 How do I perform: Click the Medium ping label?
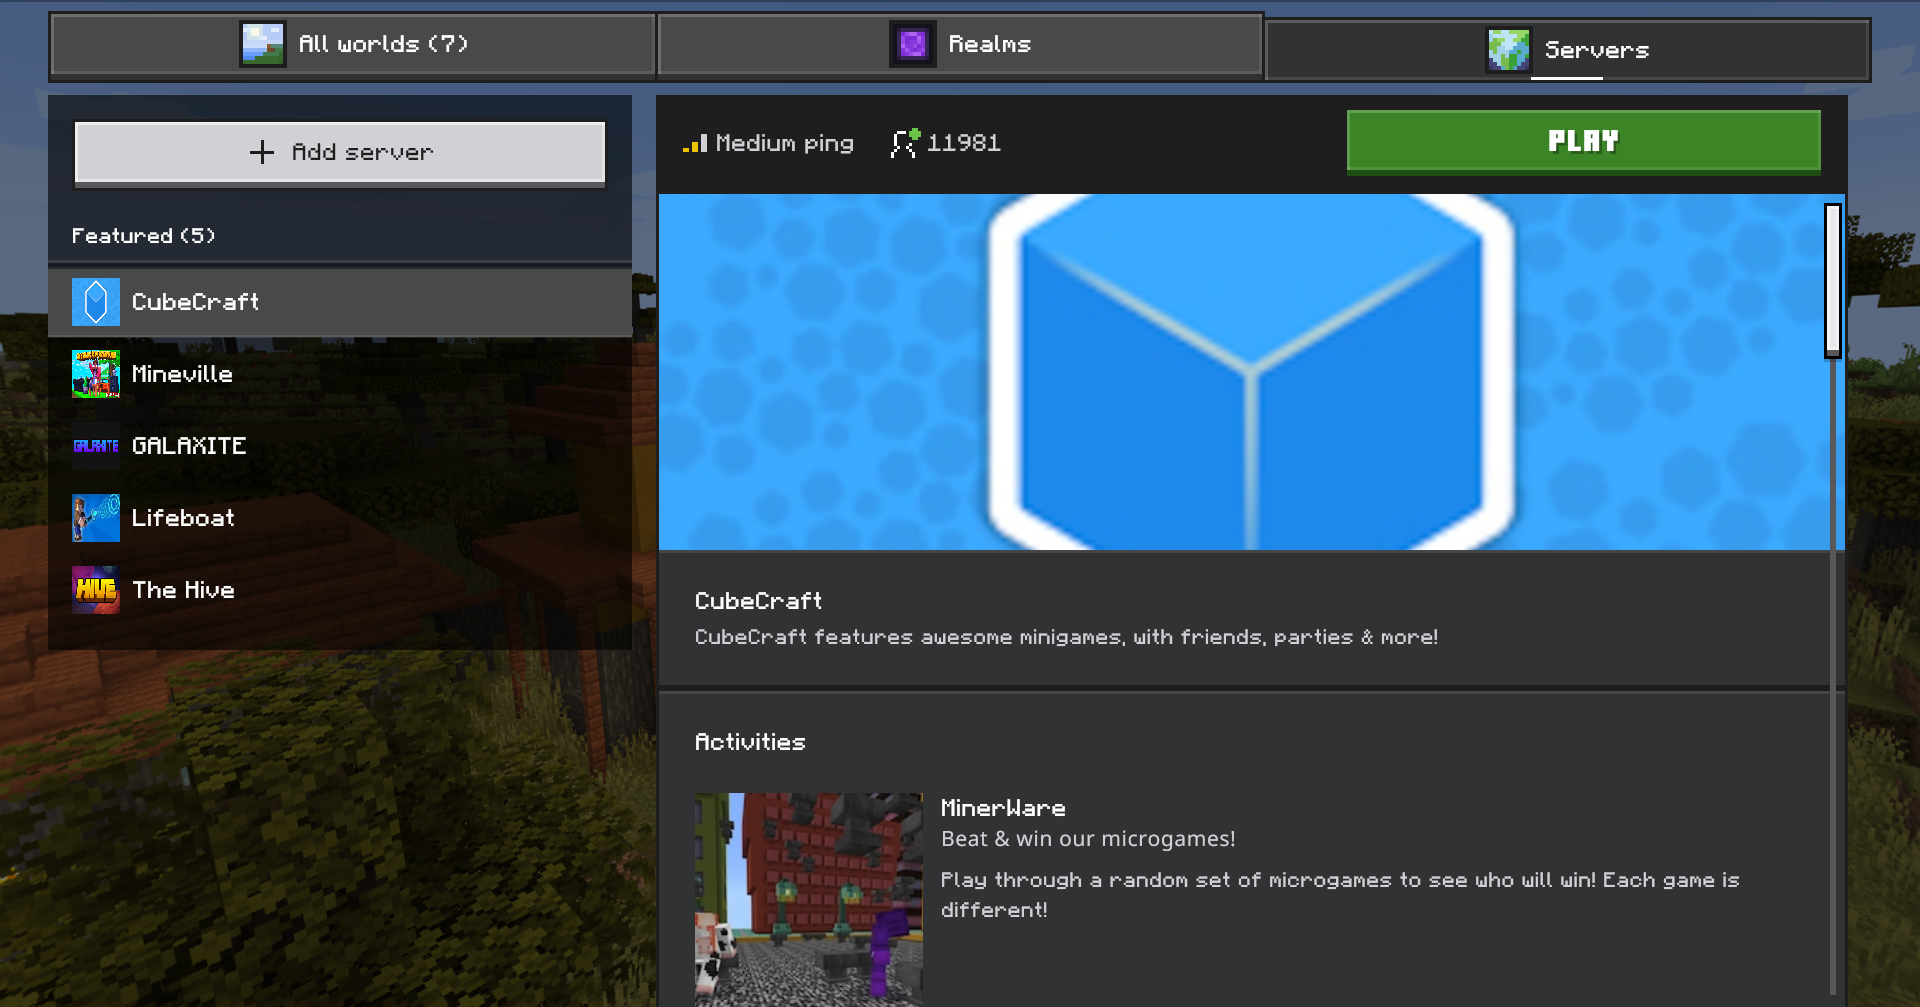coord(785,144)
